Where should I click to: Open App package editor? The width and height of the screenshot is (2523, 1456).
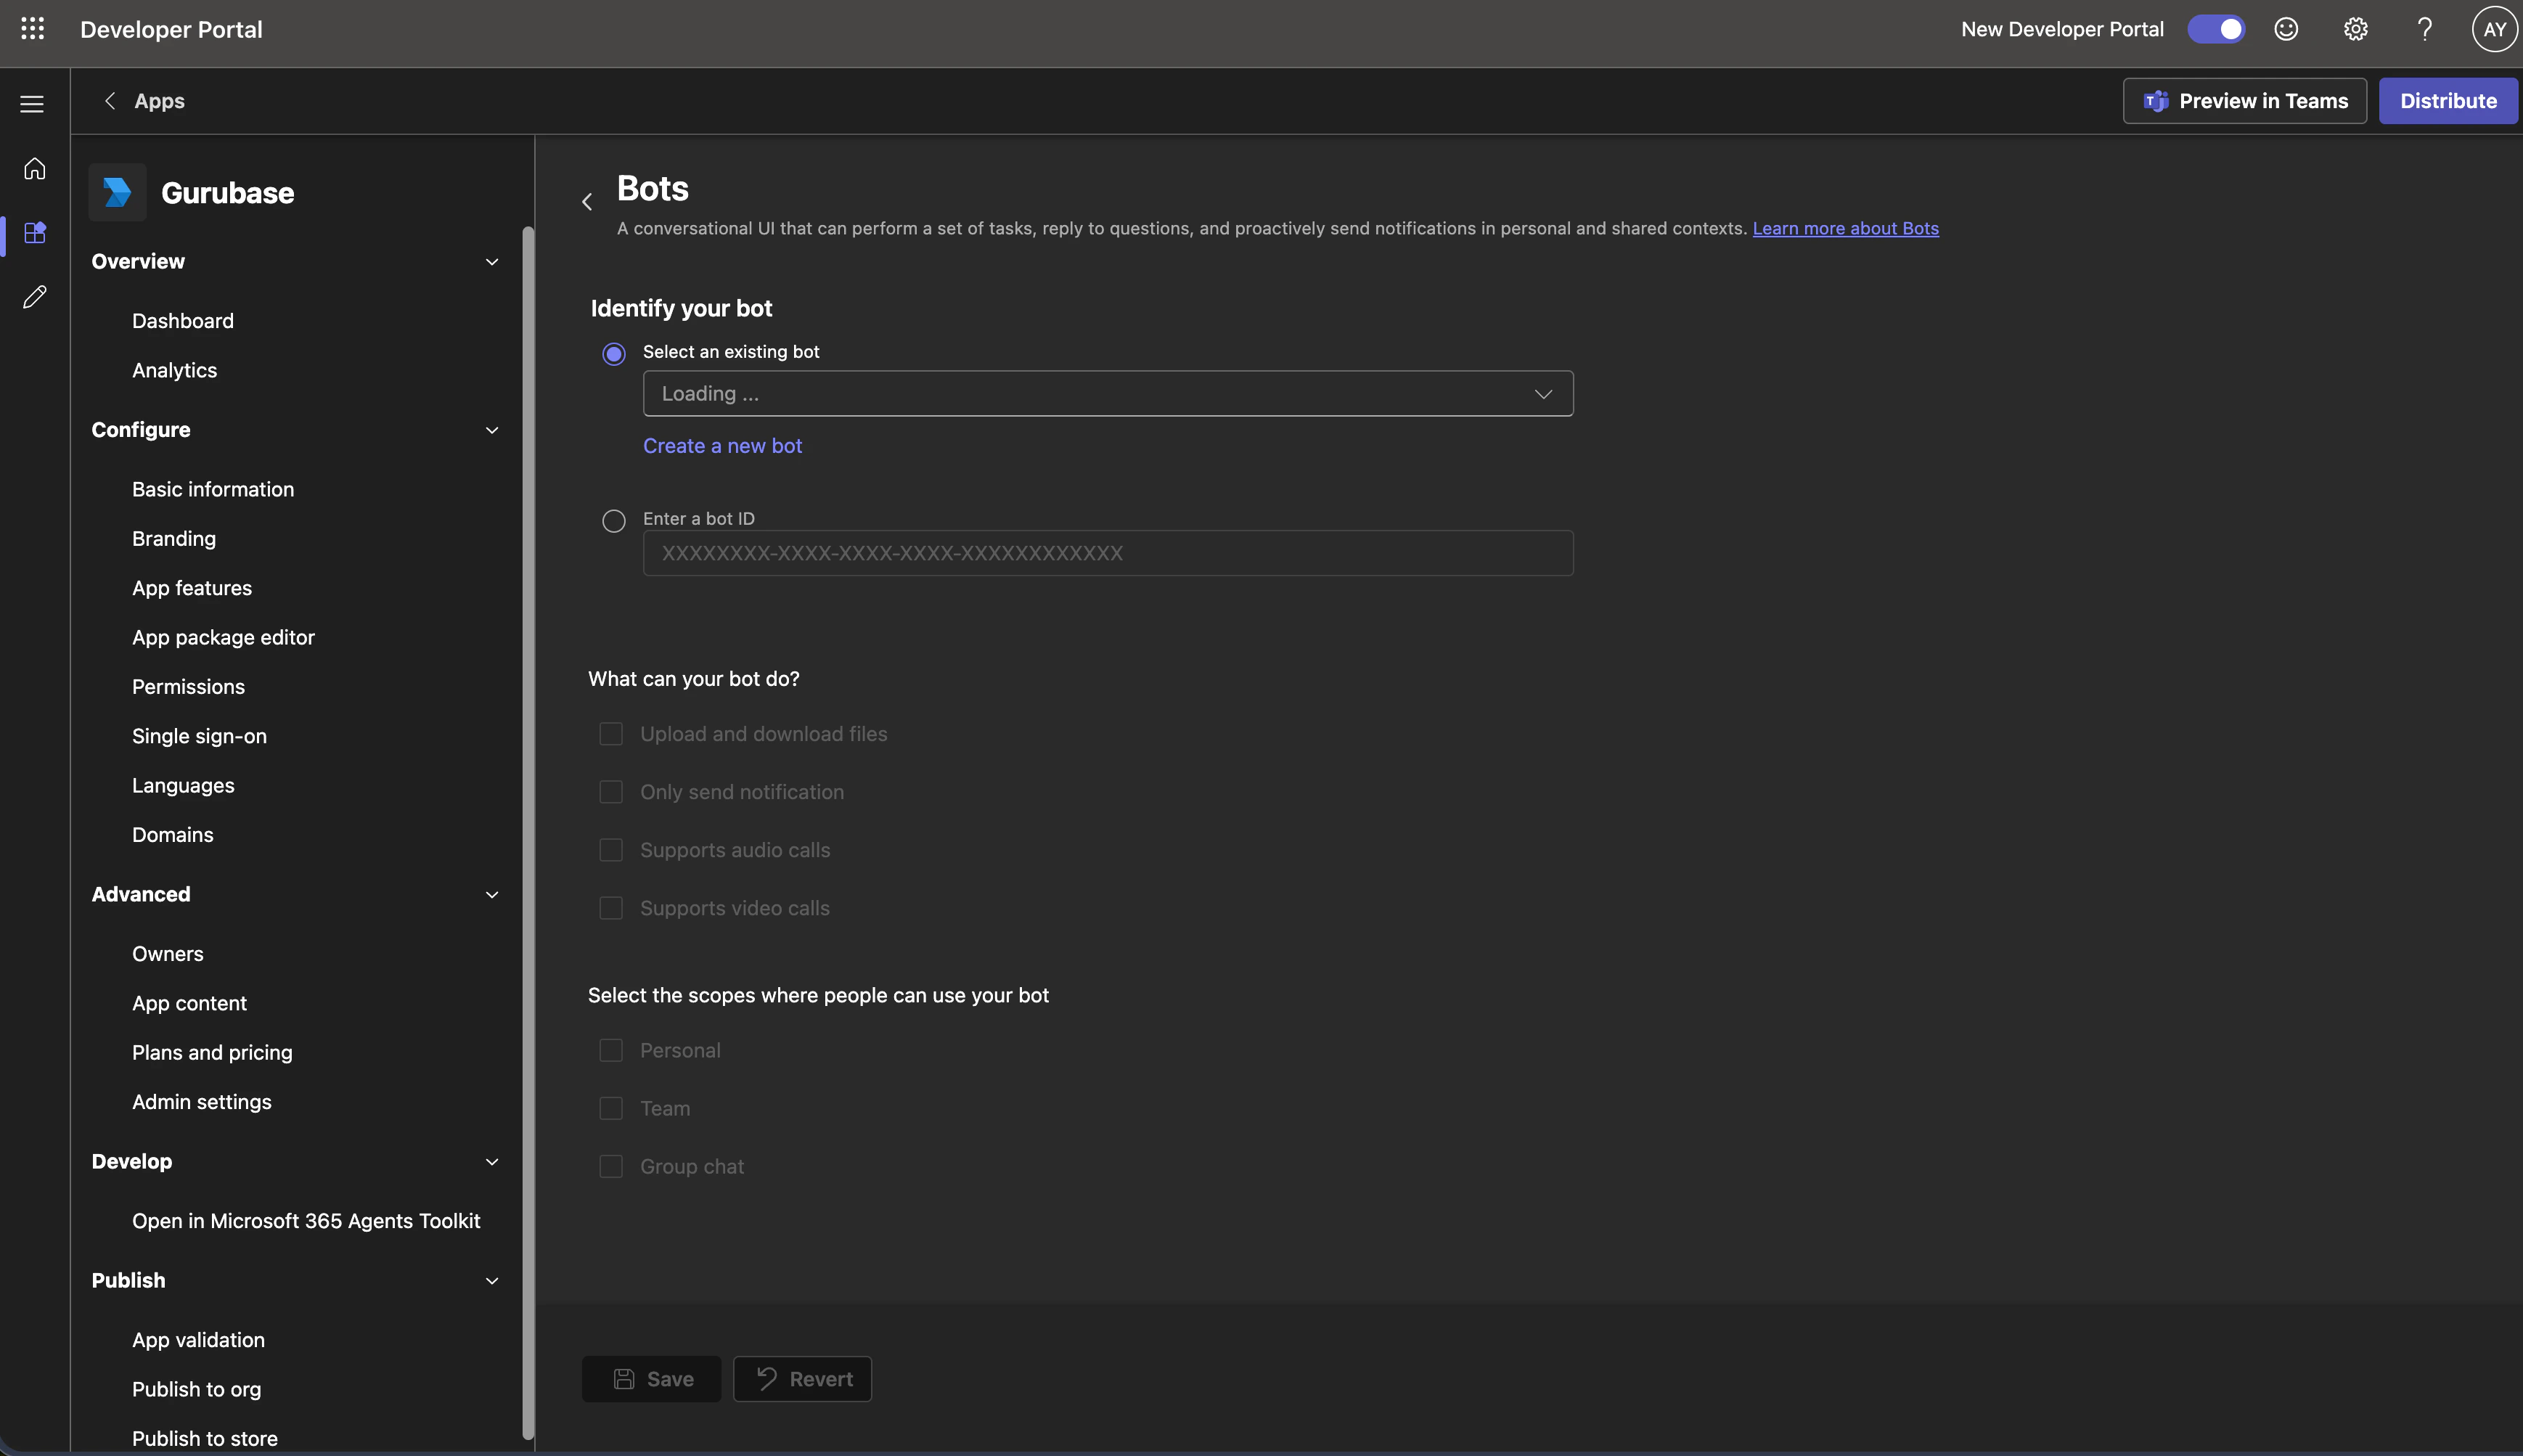[223, 637]
